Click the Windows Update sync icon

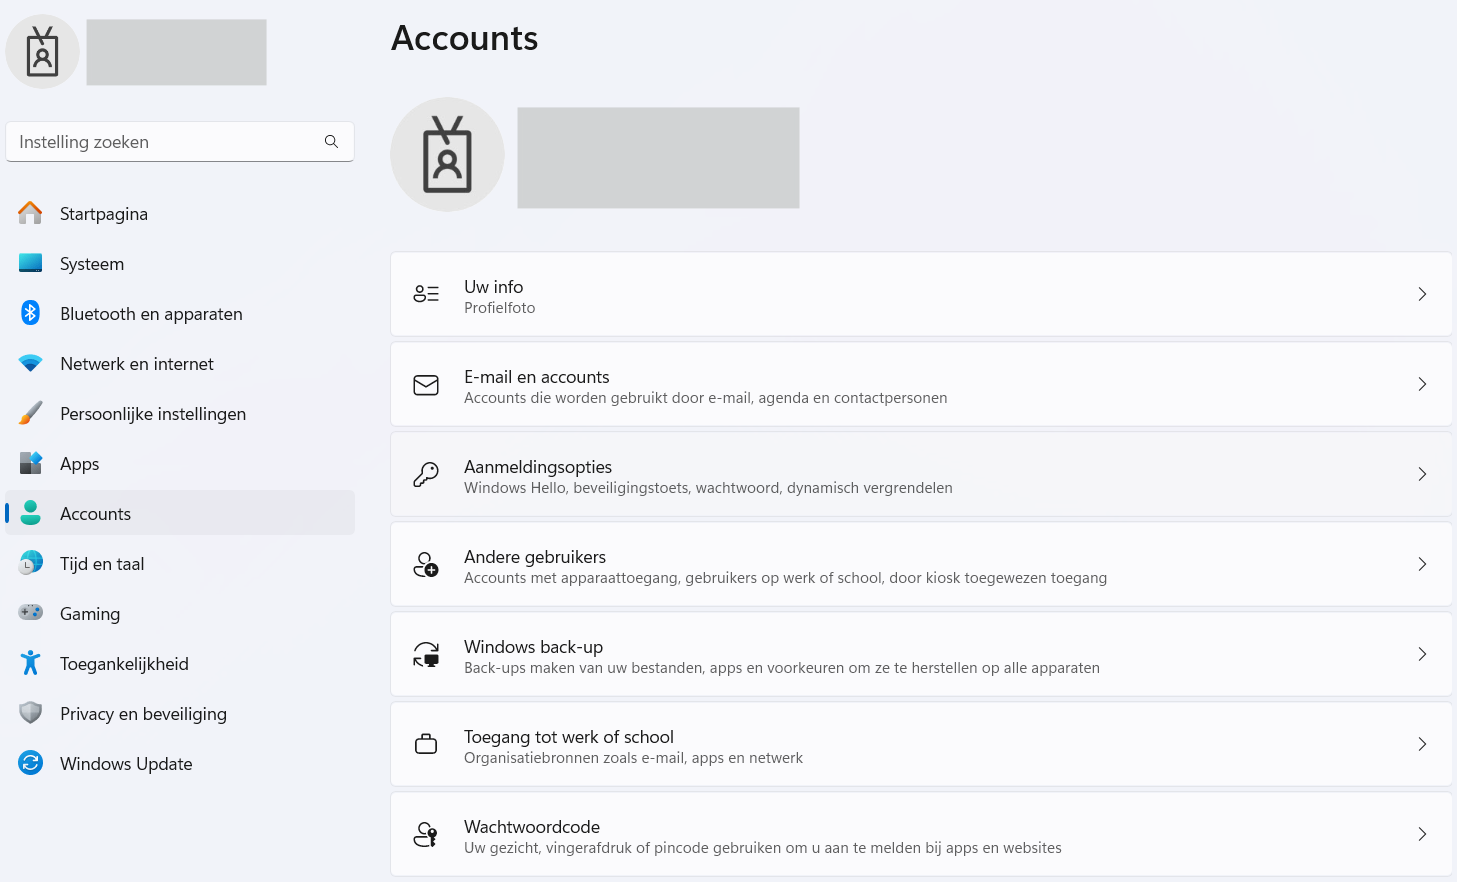click(x=31, y=763)
